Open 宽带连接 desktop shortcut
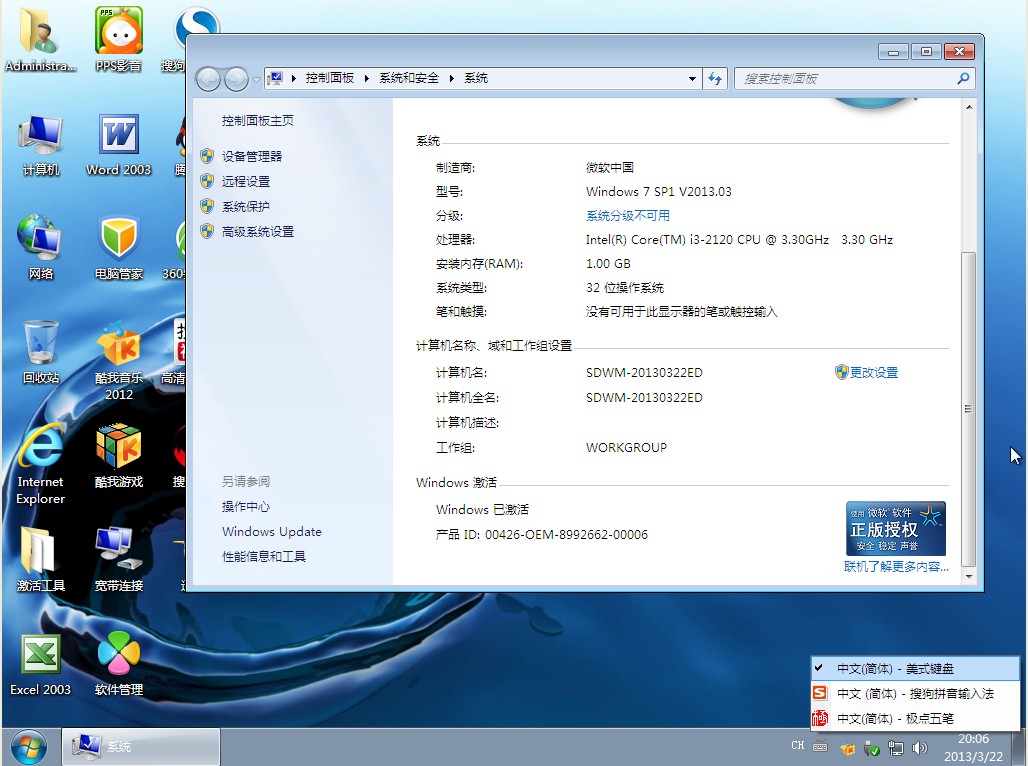This screenshot has width=1028, height=766. [x=119, y=559]
